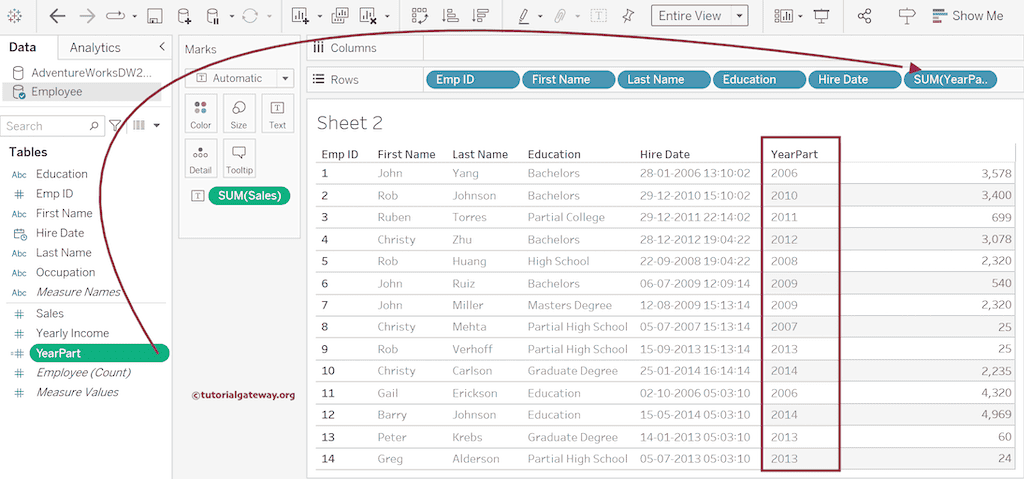Expand the view-as list dropdown arrow in Data pane
This screenshot has height=479, width=1024.
tap(157, 125)
